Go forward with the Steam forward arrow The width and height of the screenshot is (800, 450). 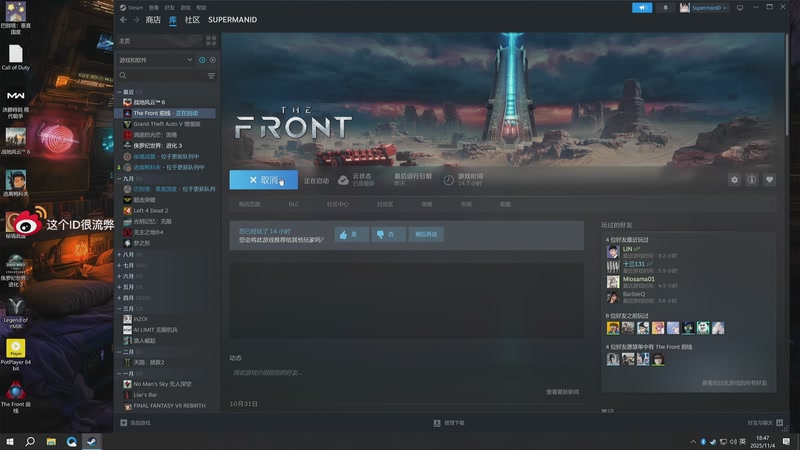tap(136, 19)
